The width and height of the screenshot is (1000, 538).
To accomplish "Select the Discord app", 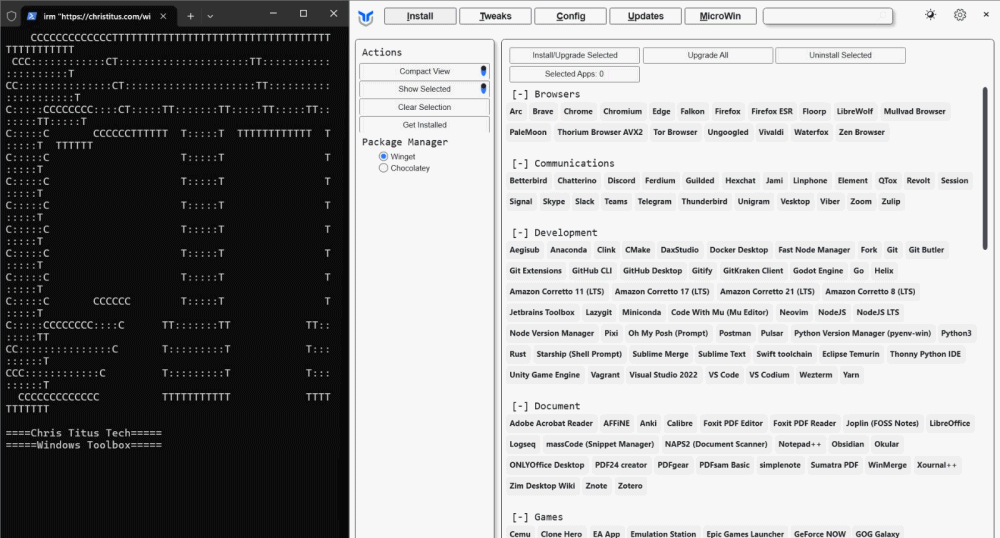I will coord(621,181).
